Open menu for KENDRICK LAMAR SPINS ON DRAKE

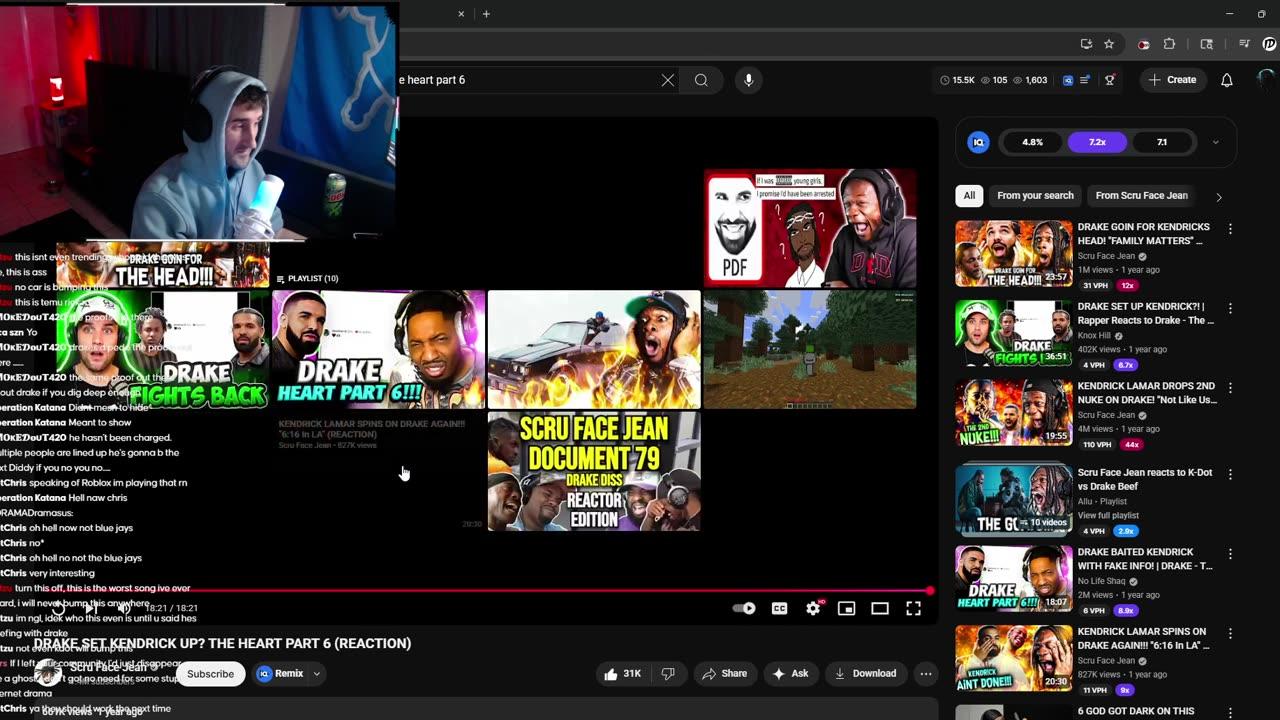pyautogui.click(x=1230, y=634)
